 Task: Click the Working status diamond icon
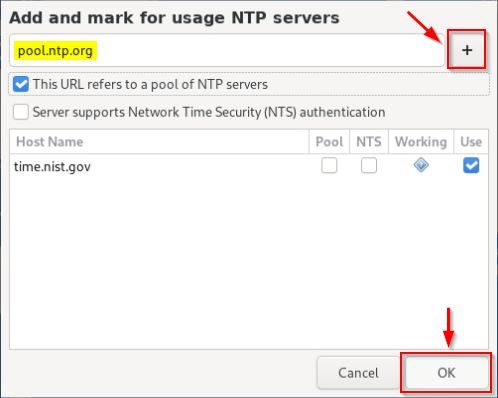(421, 165)
